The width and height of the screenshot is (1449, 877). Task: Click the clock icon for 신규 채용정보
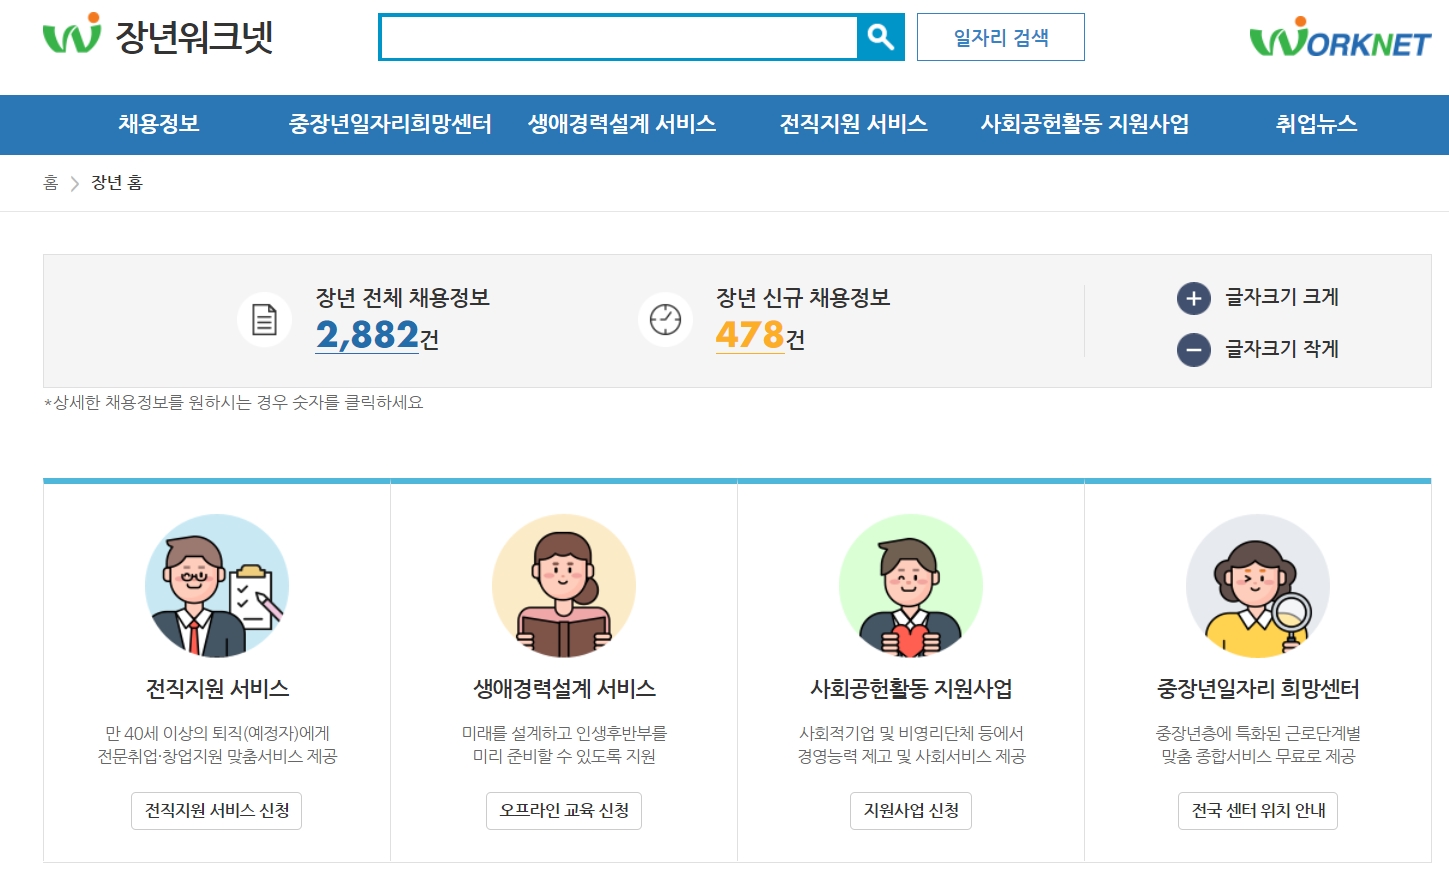[665, 320]
